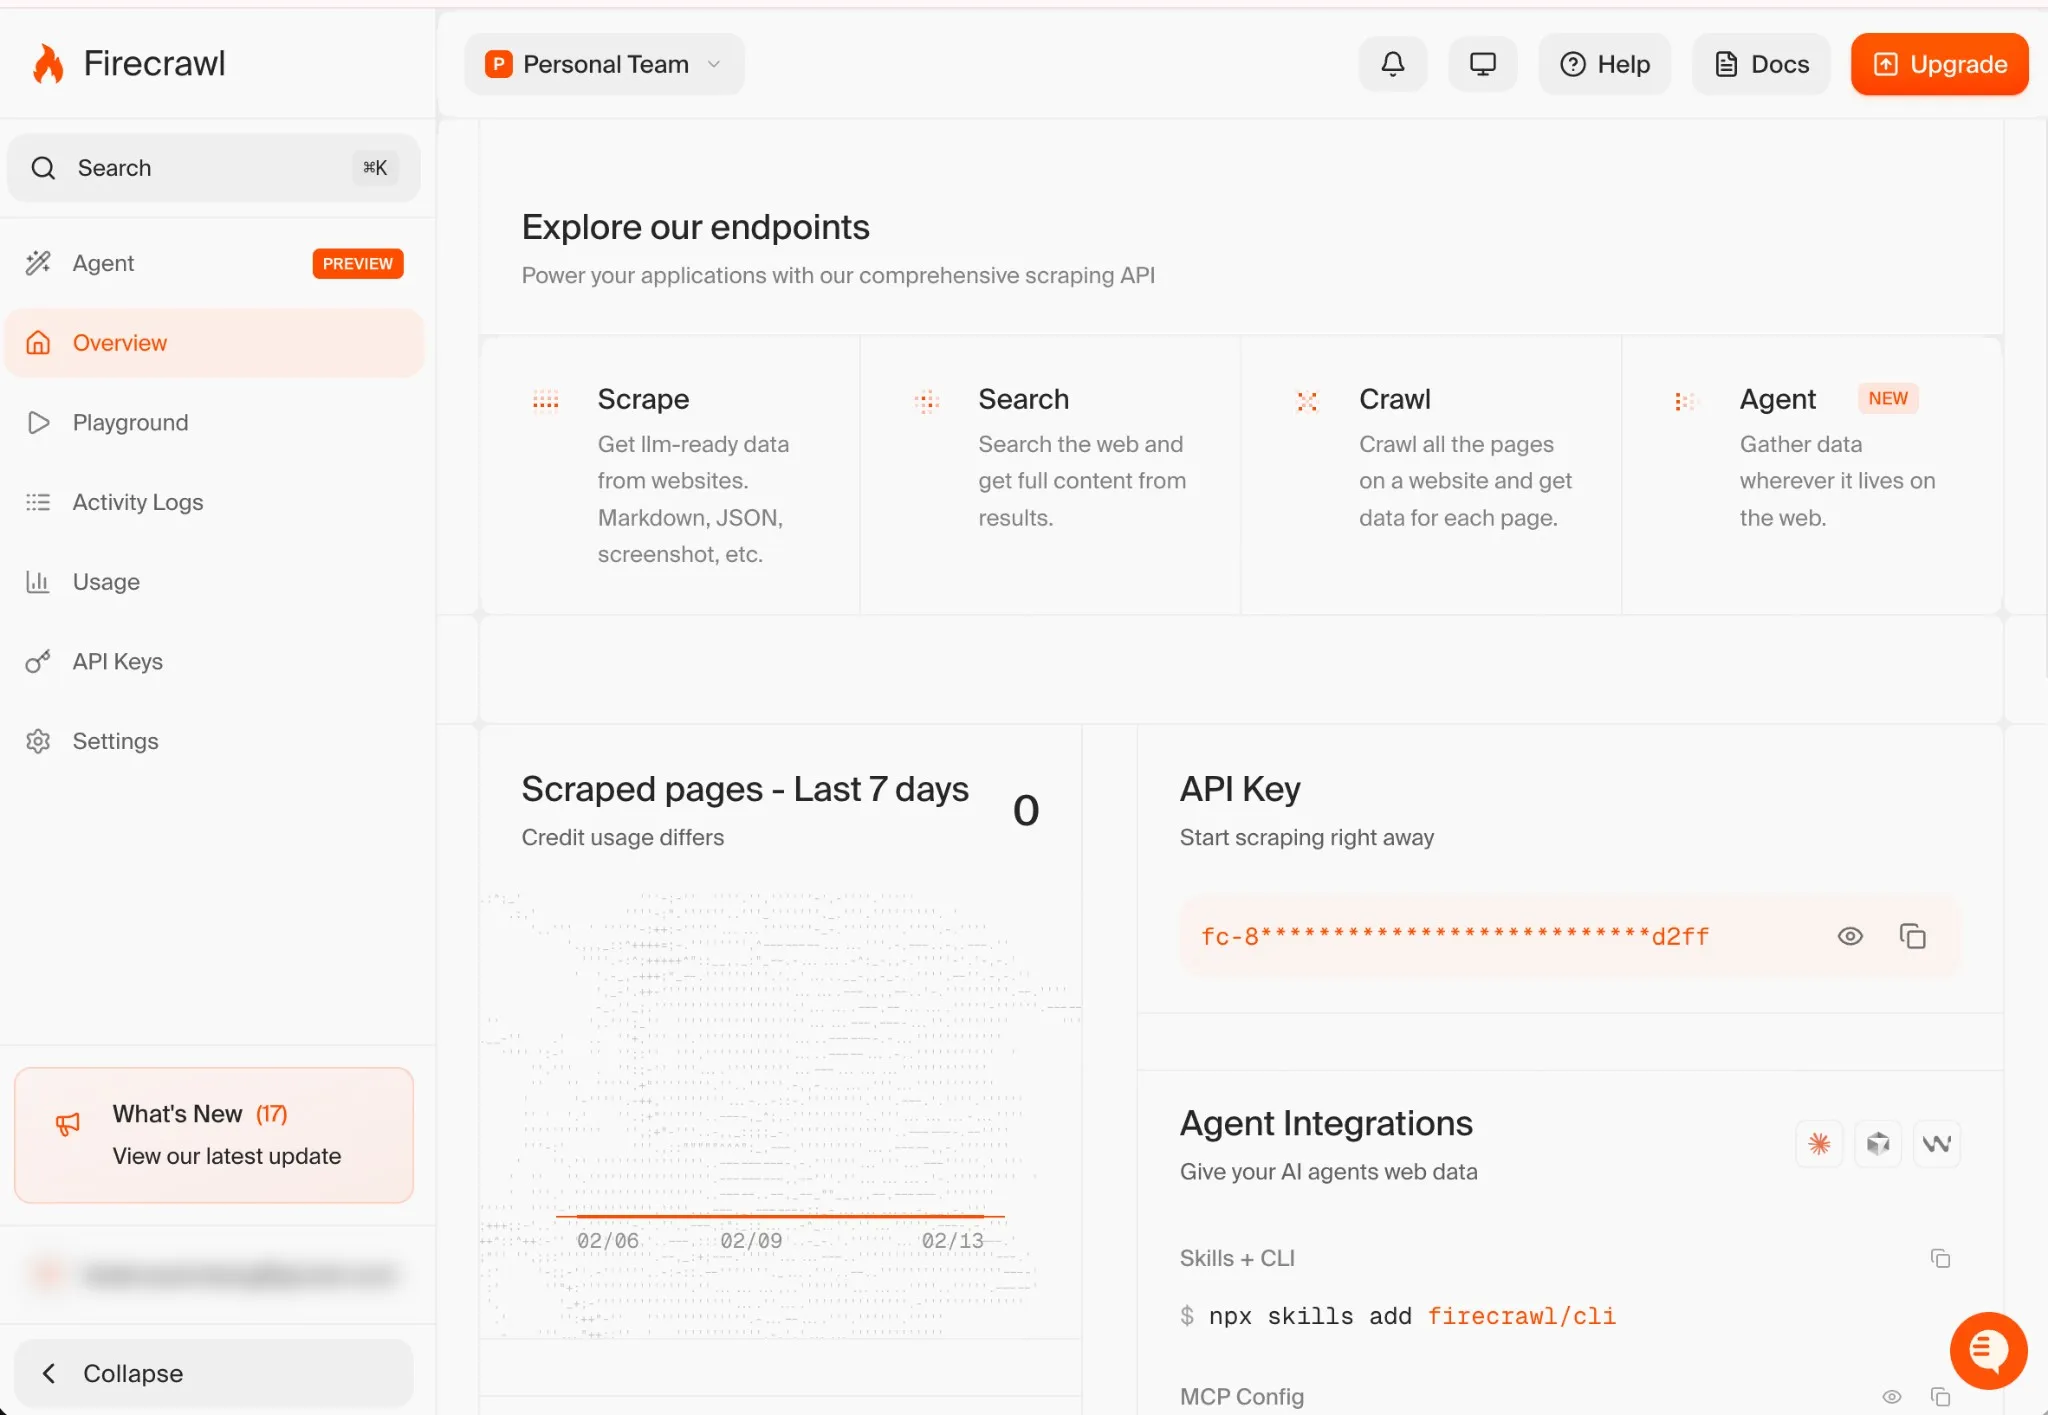The width and height of the screenshot is (2048, 1415).
Task: Click the What's New megaphone icon
Action: pos(67,1124)
